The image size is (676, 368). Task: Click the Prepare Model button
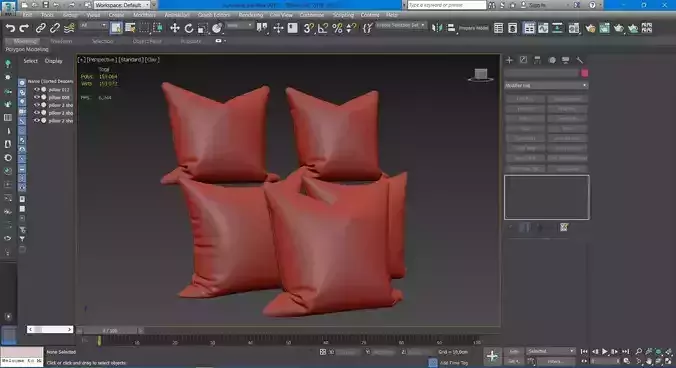[x=473, y=28]
